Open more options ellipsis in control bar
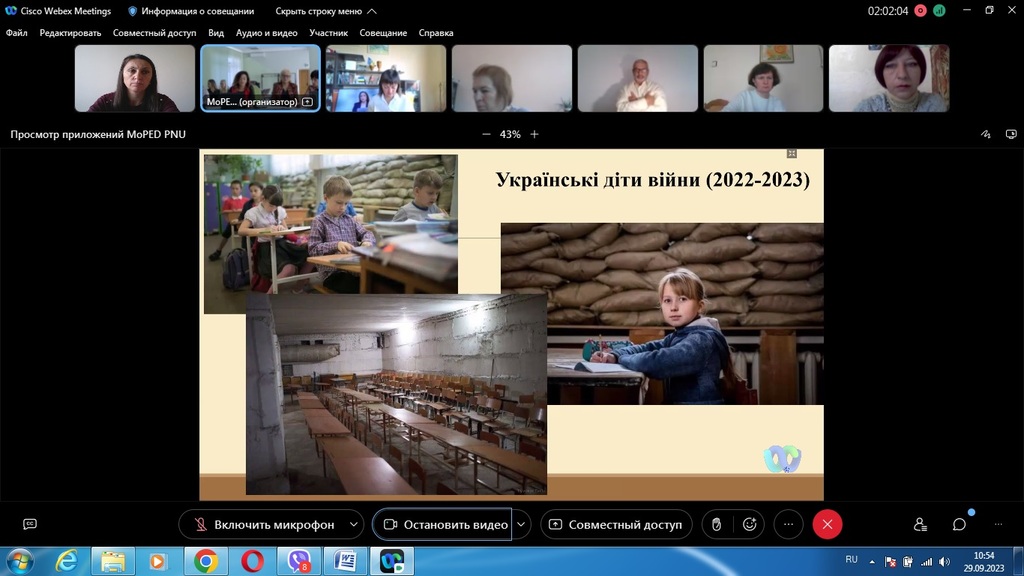 tap(788, 524)
